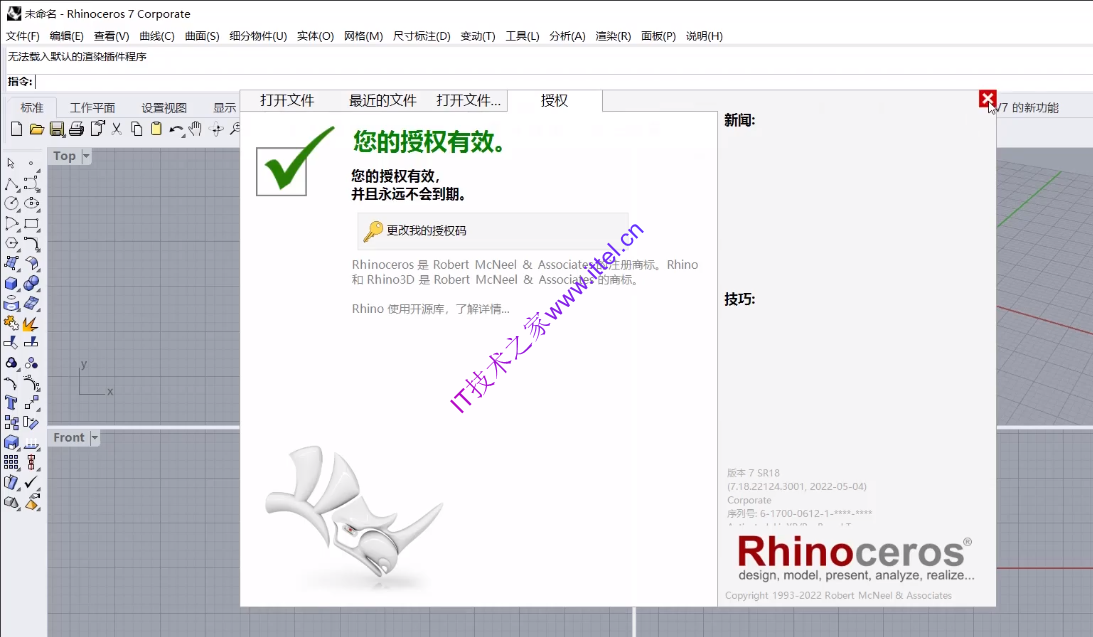Click the New file icon
The image size is (1093, 637).
coord(16,129)
